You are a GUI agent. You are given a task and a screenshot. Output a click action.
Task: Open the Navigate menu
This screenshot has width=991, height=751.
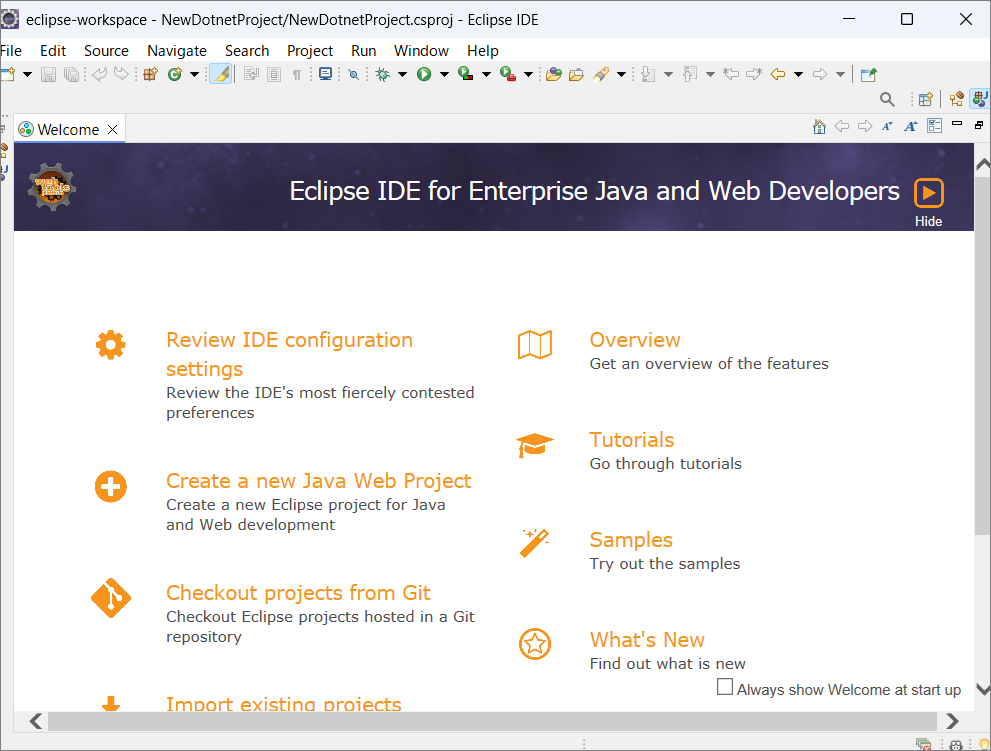tap(177, 51)
